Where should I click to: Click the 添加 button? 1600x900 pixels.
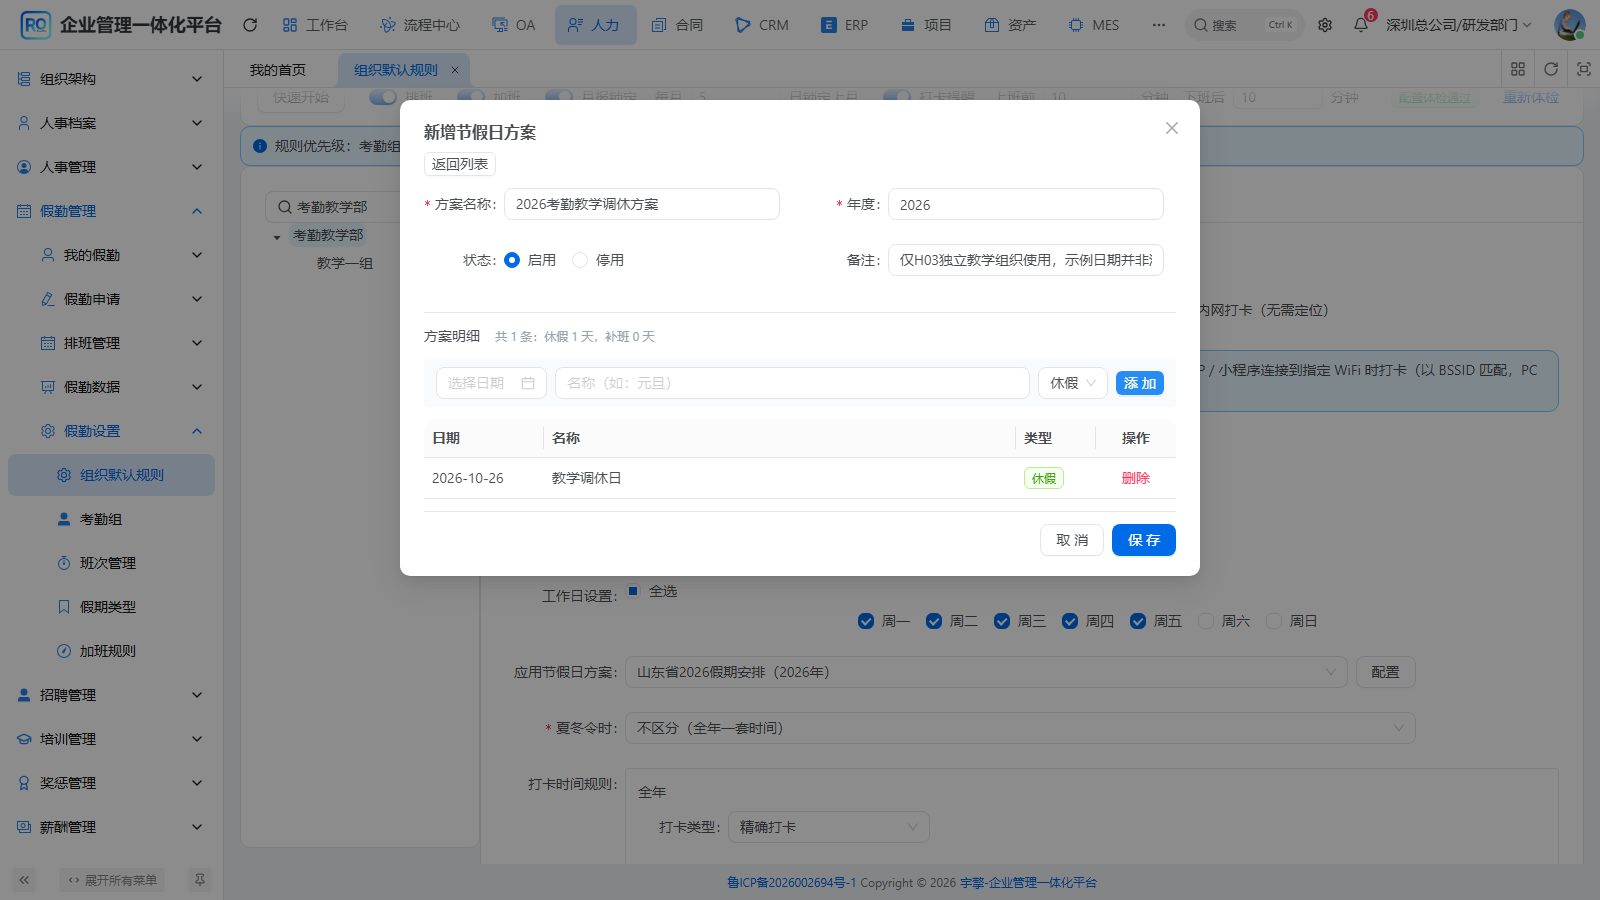pos(1140,383)
